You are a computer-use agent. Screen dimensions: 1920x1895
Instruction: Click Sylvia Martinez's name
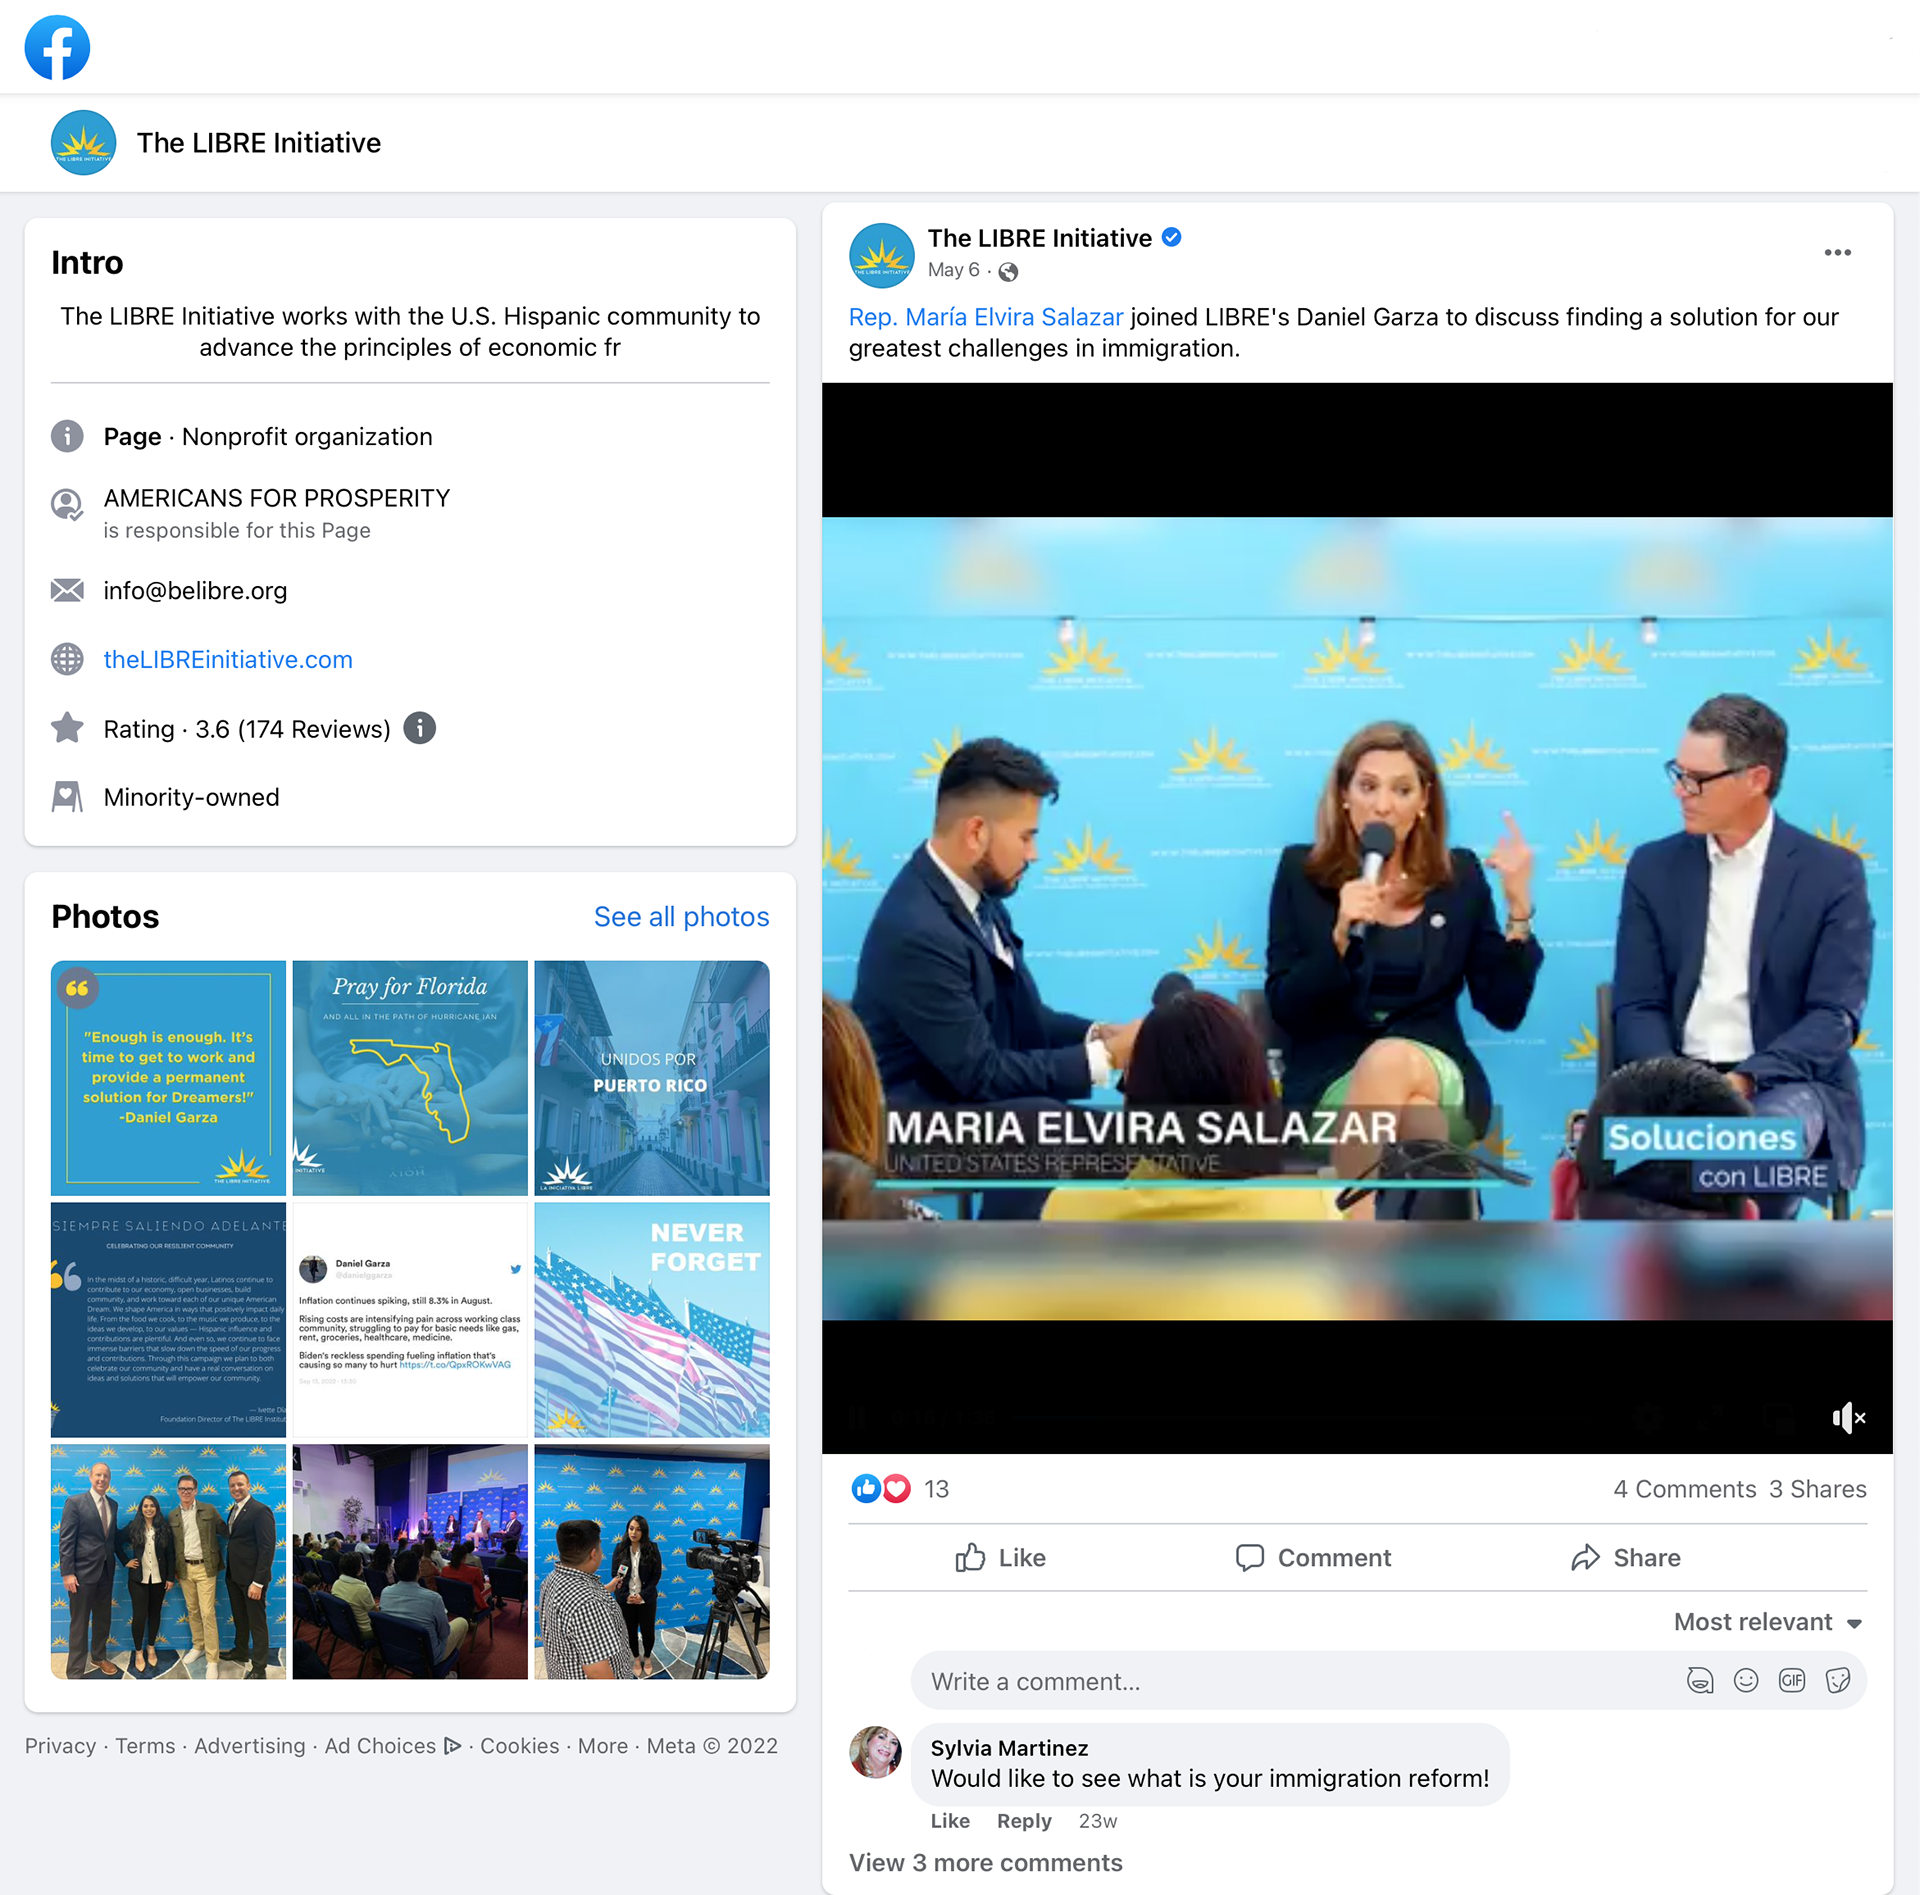1009,1748
